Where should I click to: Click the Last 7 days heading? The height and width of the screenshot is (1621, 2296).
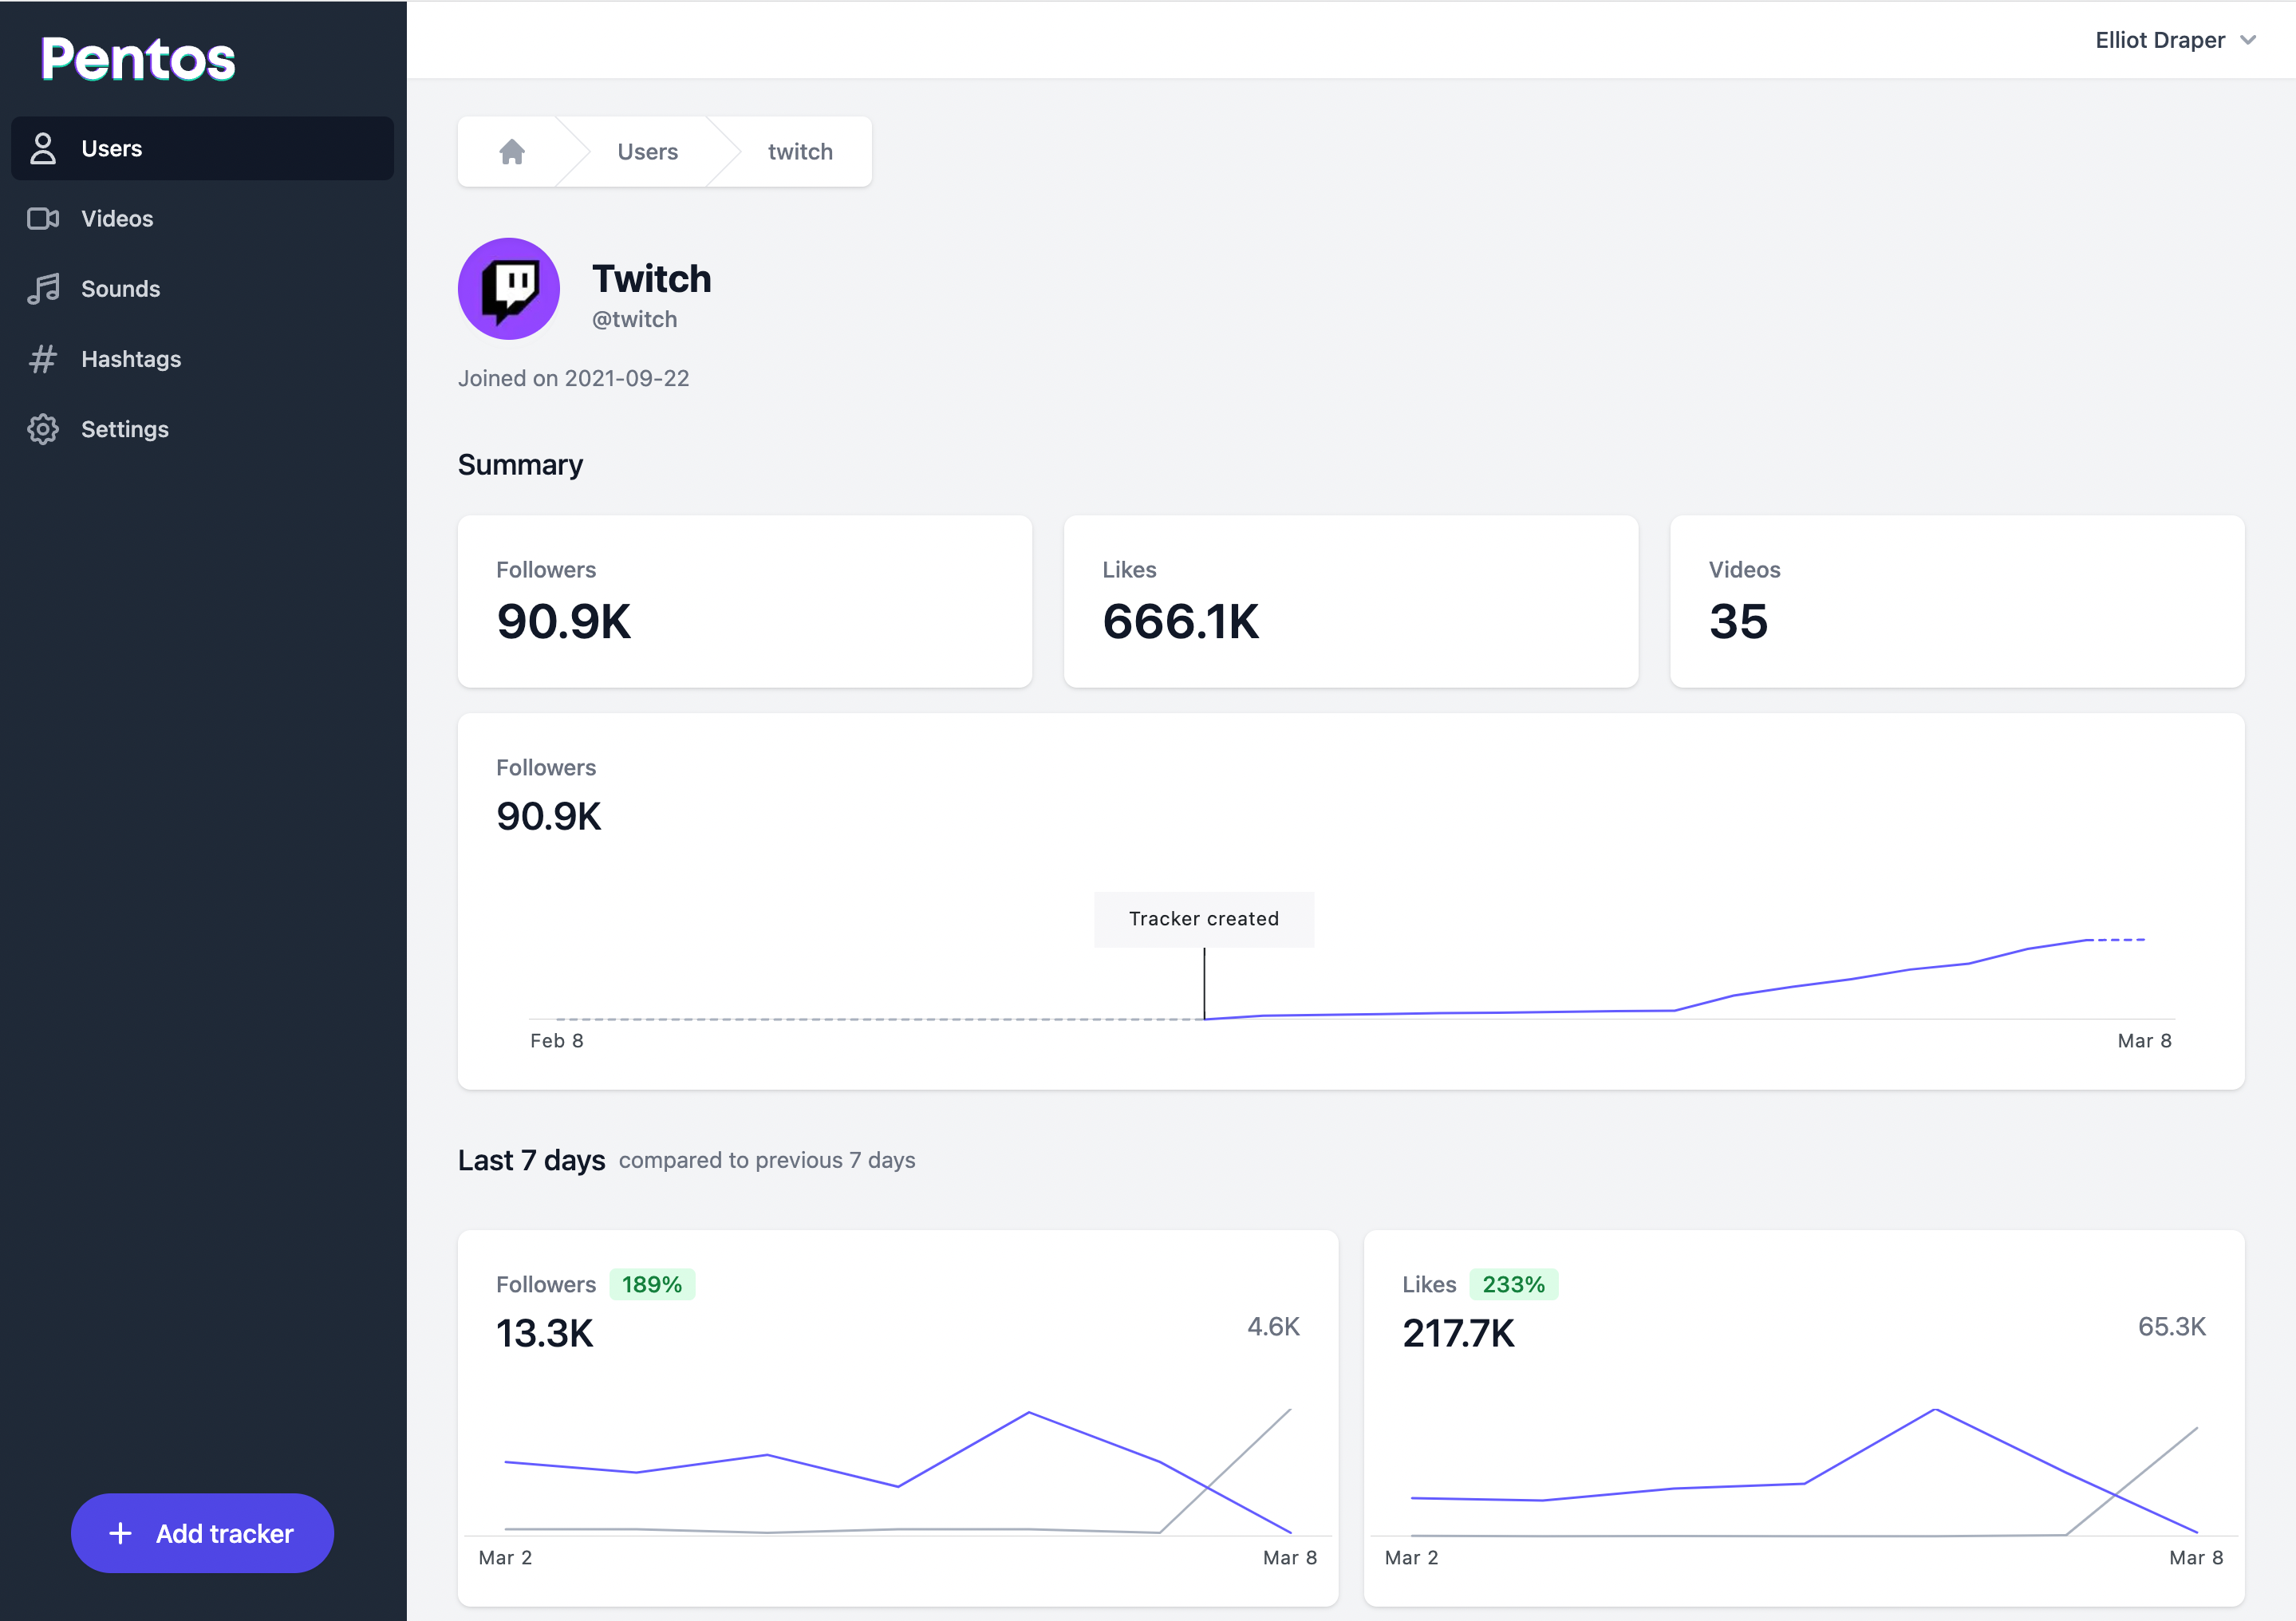click(x=531, y=1160)
